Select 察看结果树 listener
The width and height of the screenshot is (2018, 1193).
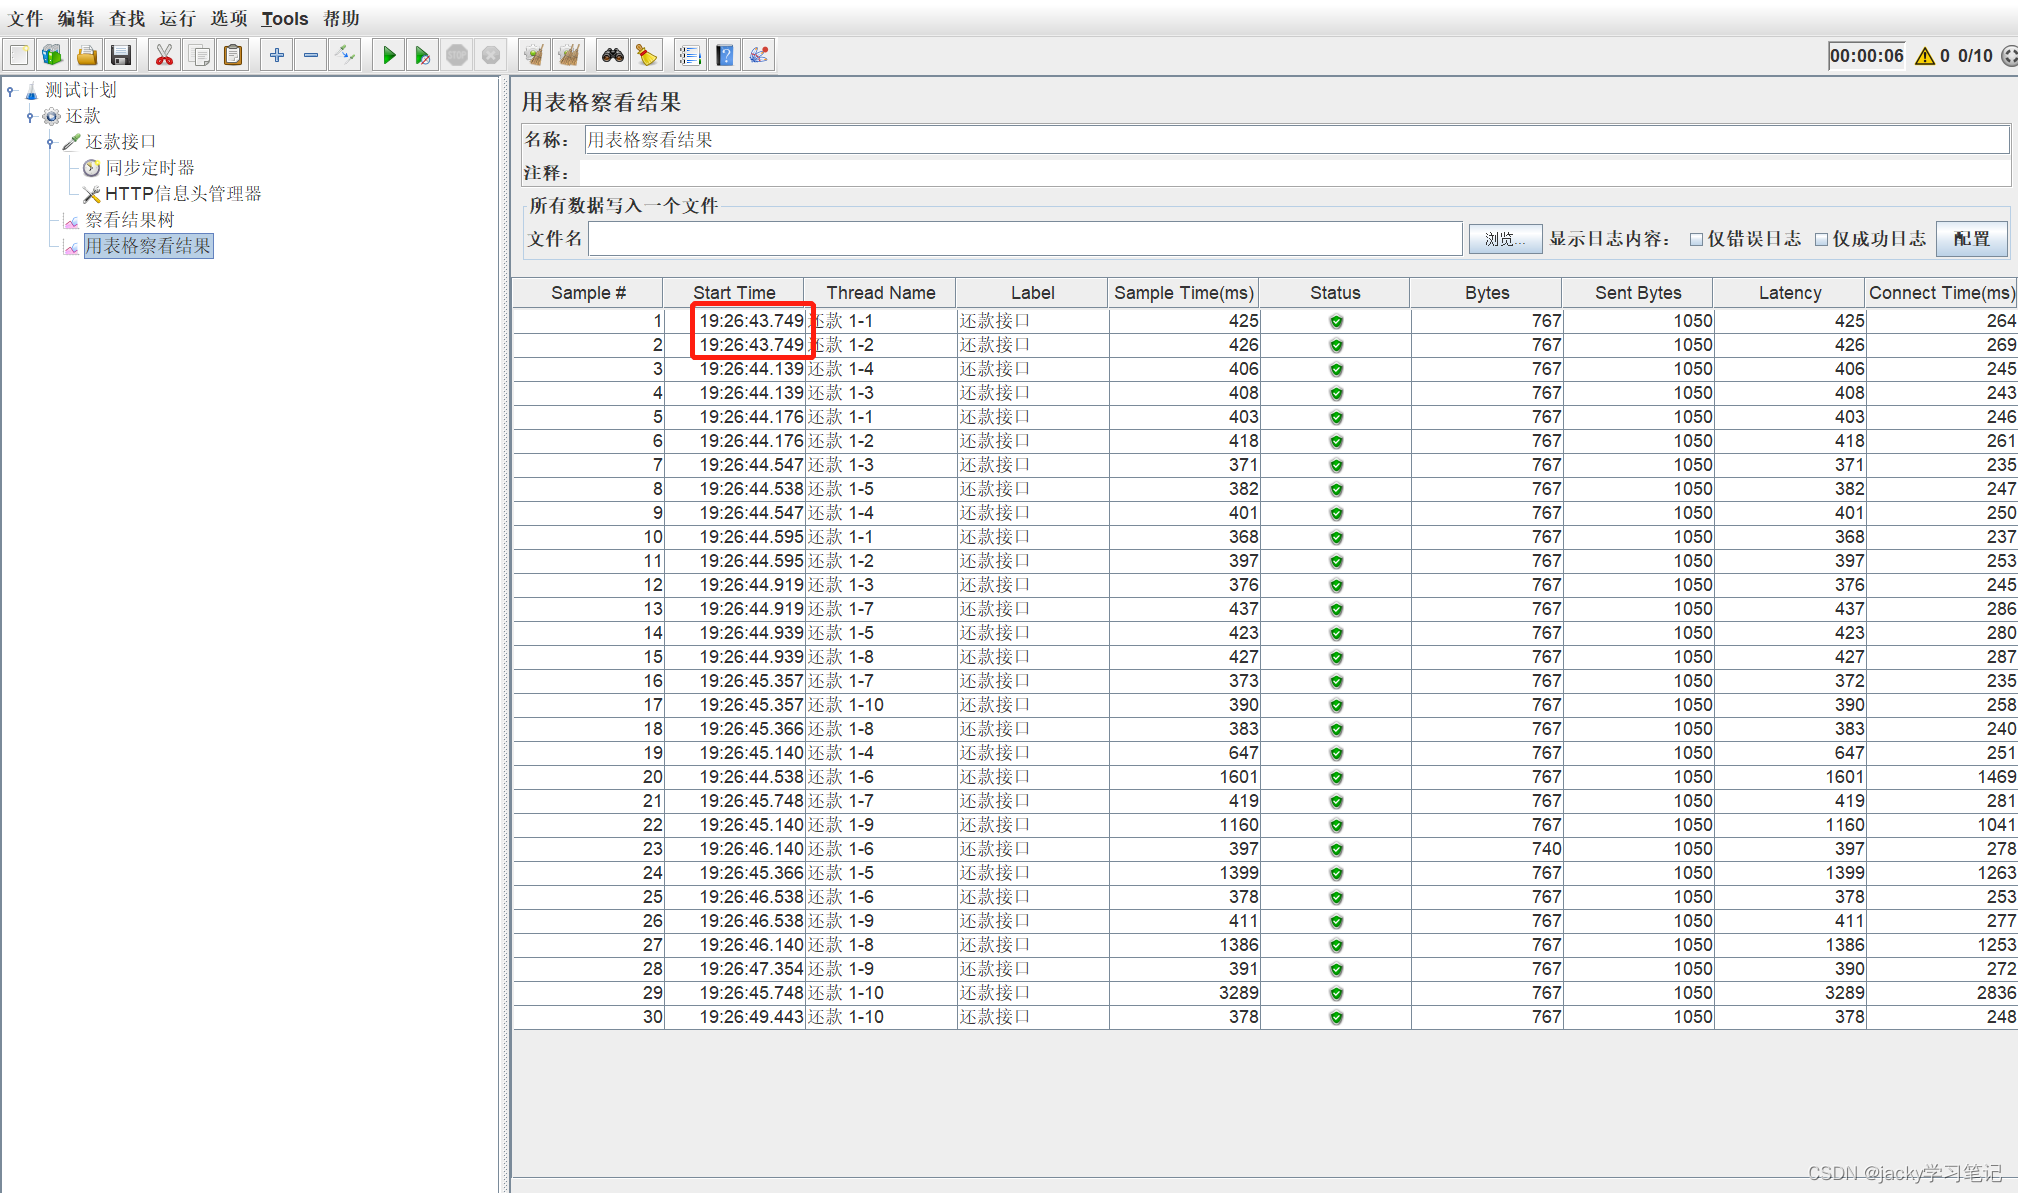(x=130, y=220)
